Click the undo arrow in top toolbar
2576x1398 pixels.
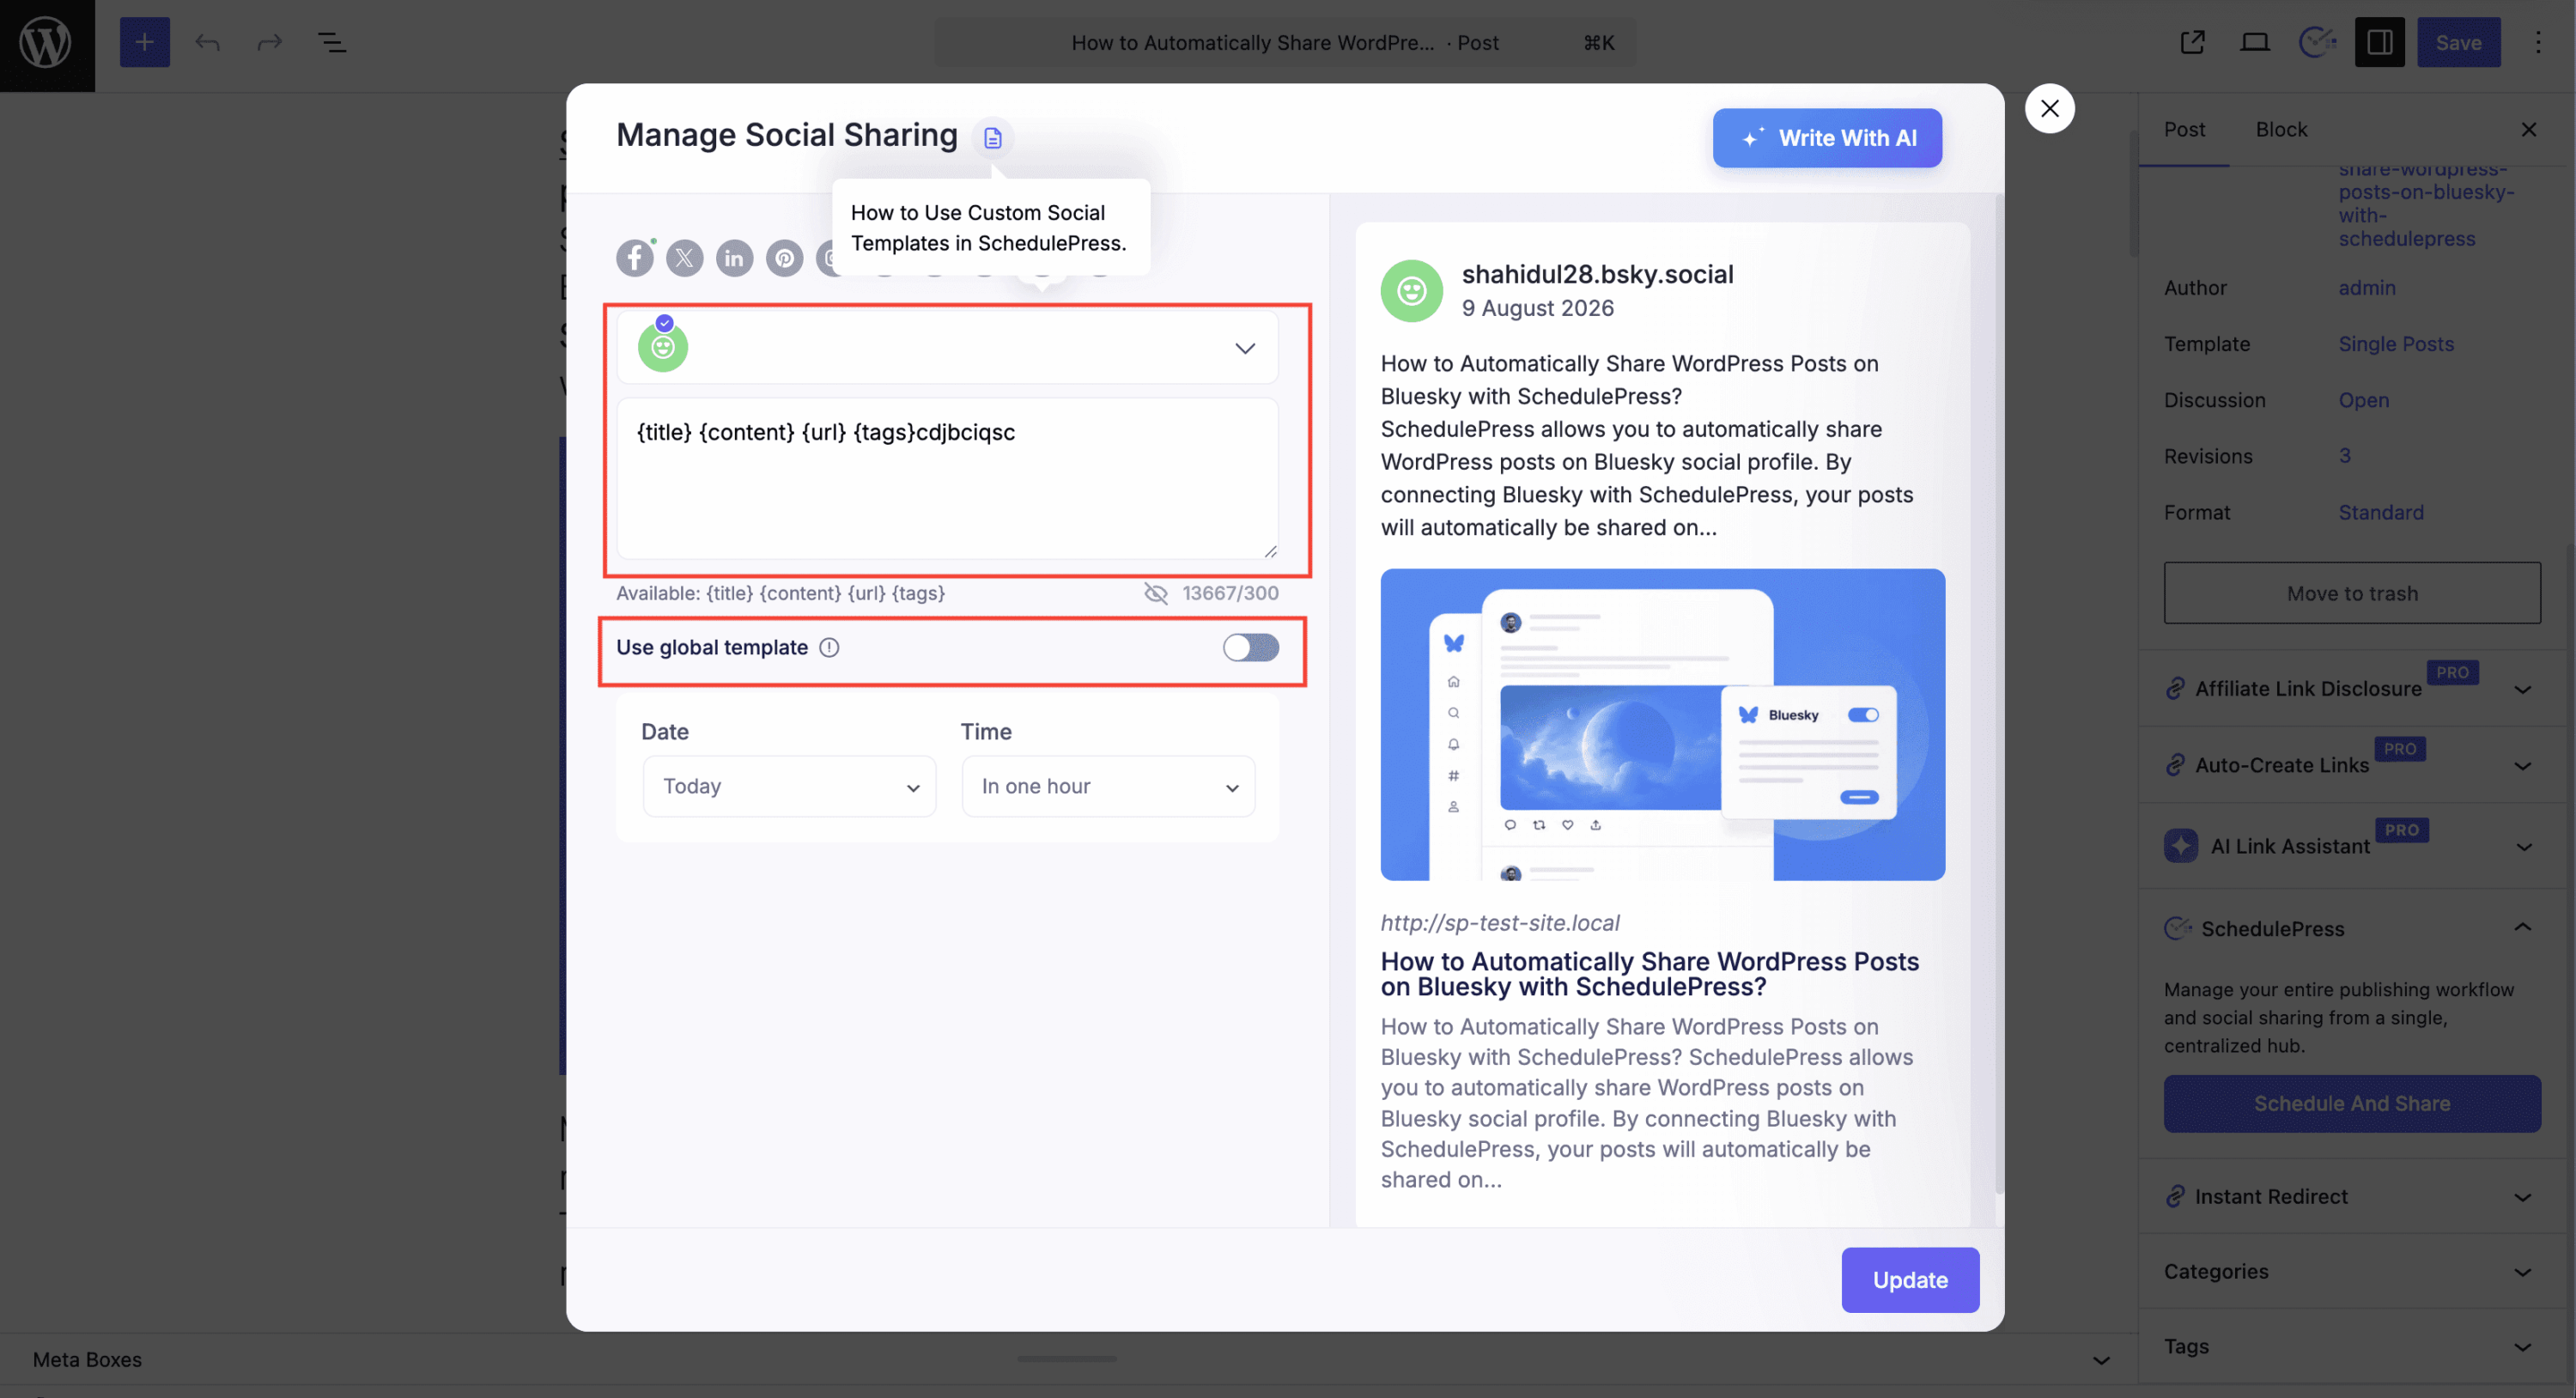click(x=207, y=42)
